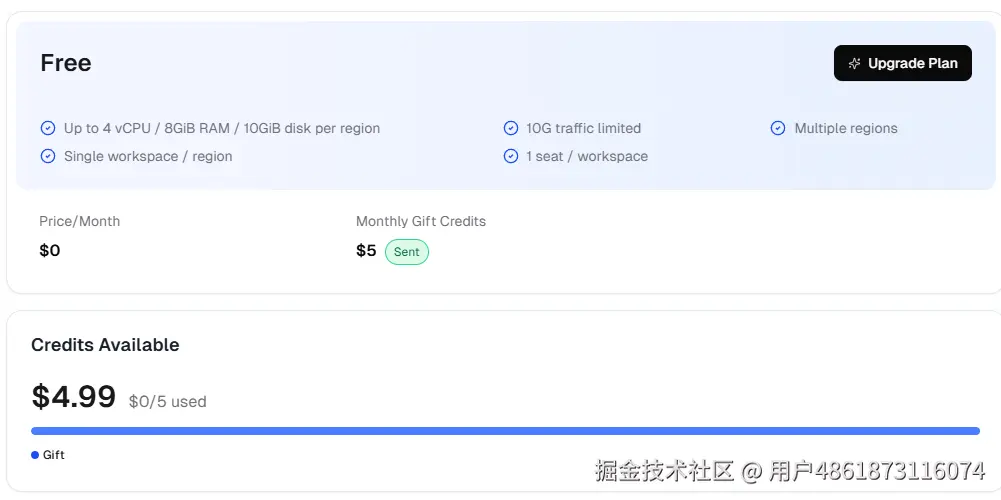The image size is (1001, 500).
Task: Click the blue credits usage progress bar
Action: (505, 431)
